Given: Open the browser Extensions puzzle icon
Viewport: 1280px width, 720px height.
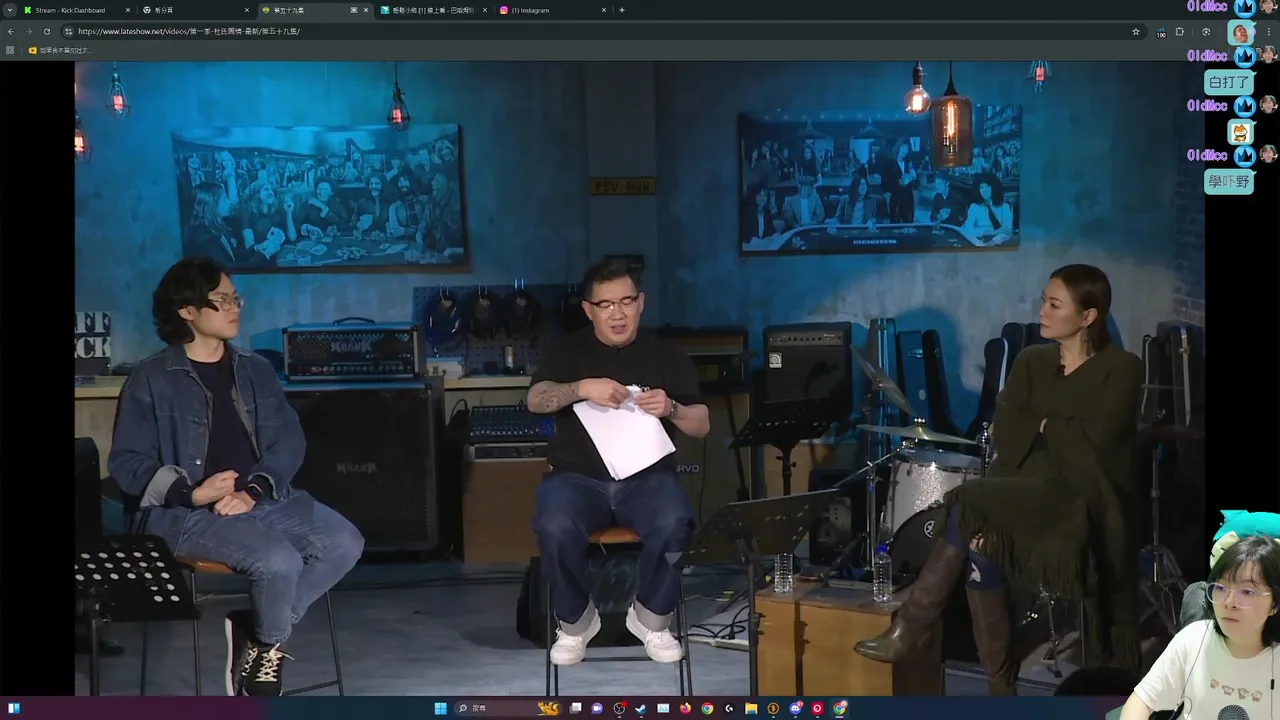Looking at the screenshot, I should click(x=1180, y=32).
